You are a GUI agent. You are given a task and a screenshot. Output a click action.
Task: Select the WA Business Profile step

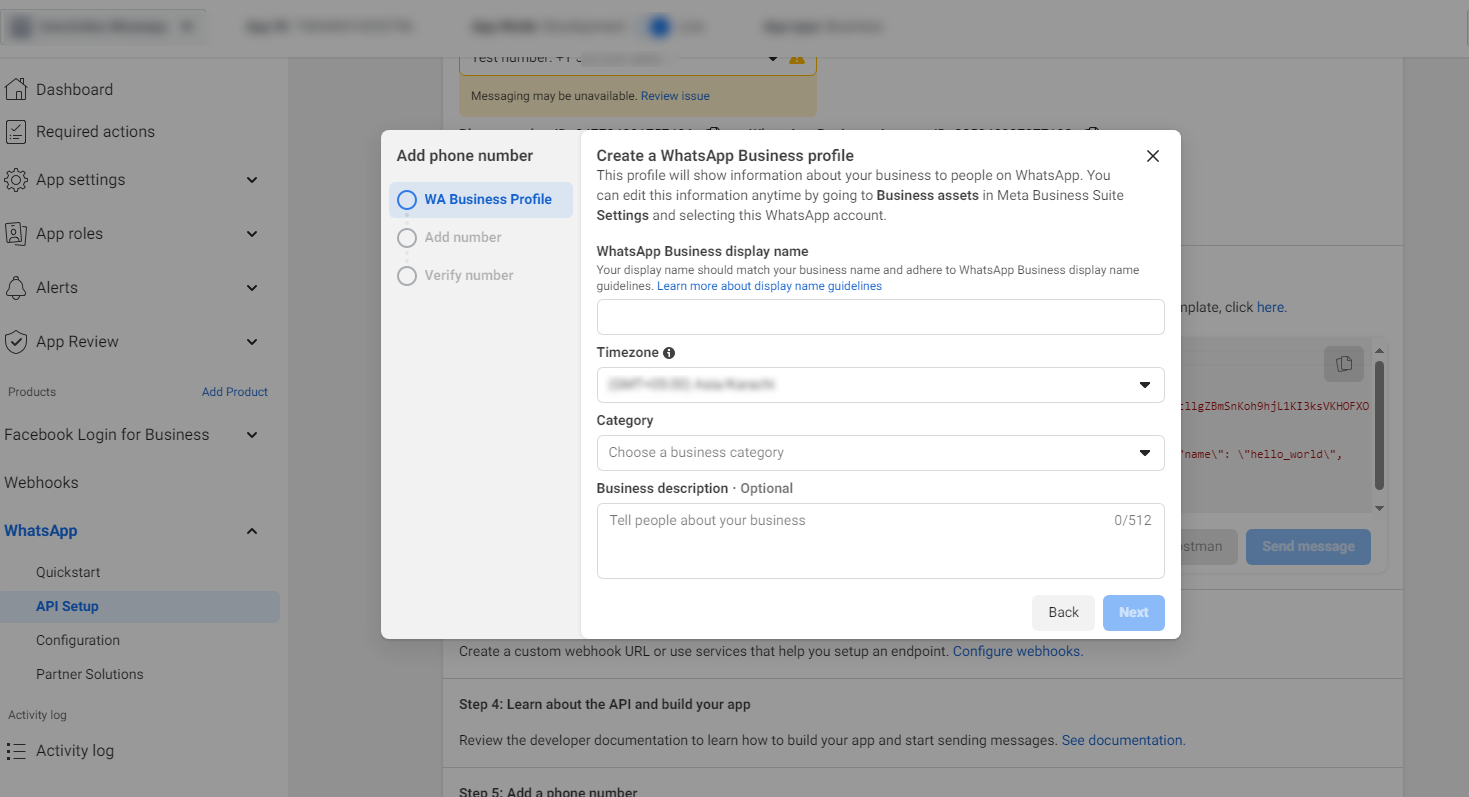pyautogui.click(x=481, y=200)
